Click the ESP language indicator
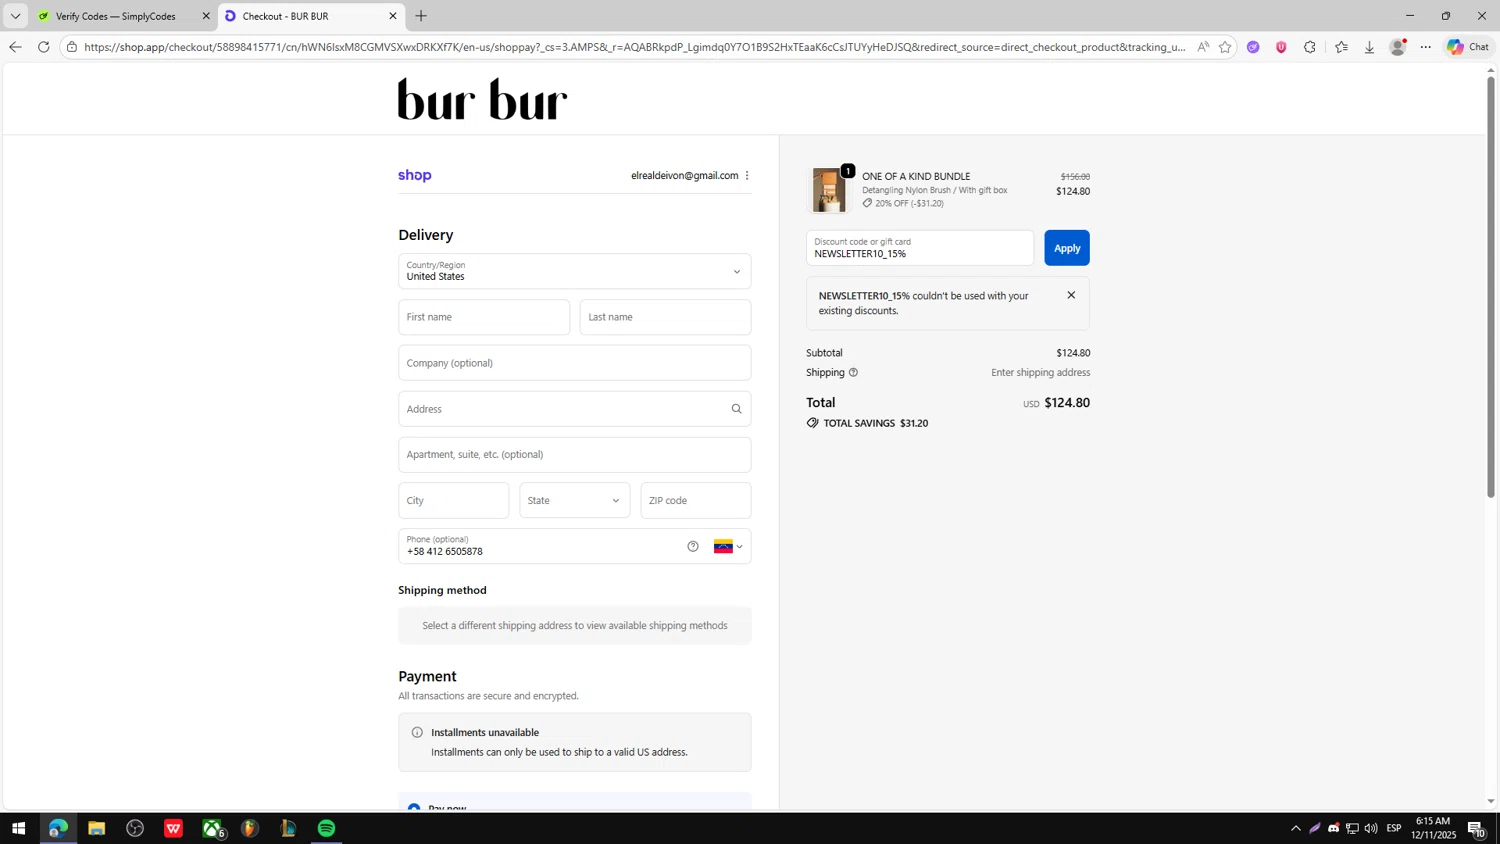 1394,828
